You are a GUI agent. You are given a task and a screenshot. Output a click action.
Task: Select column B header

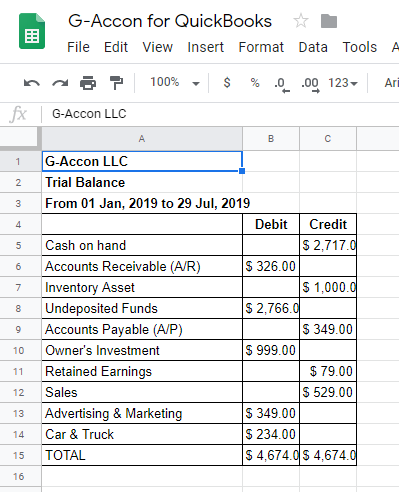click(271, 139)
